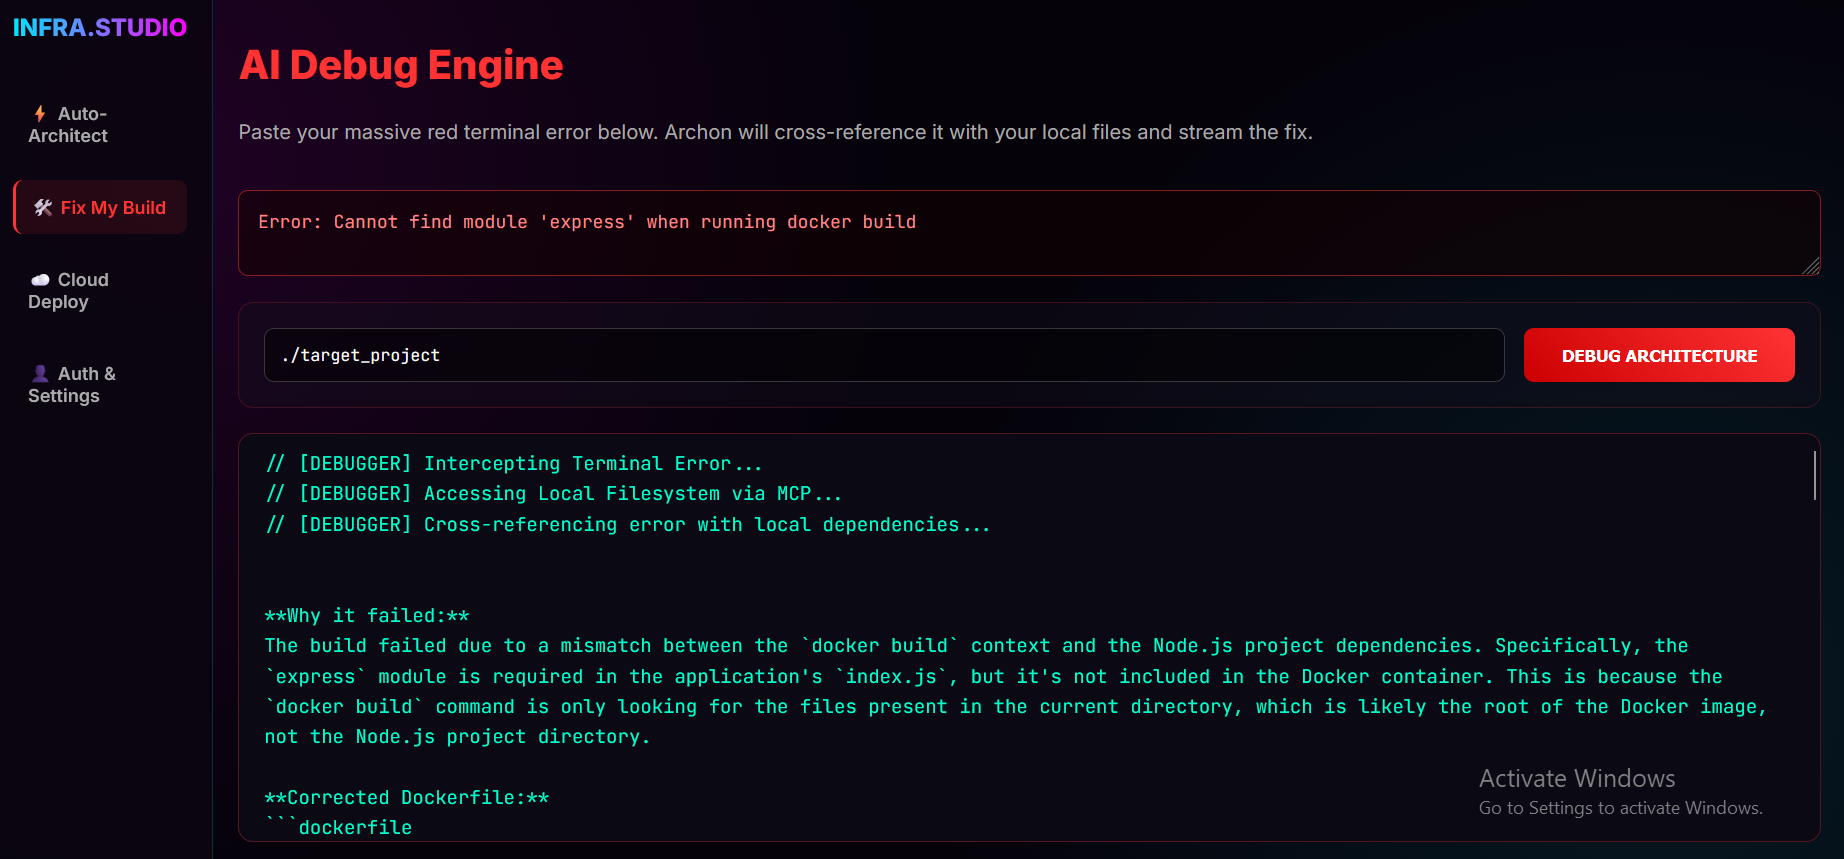This screenshot has height=859, width=1844.
Task: Click the "Accessing Local Filesystem via MCP..." line
Action: pos(554,494)
